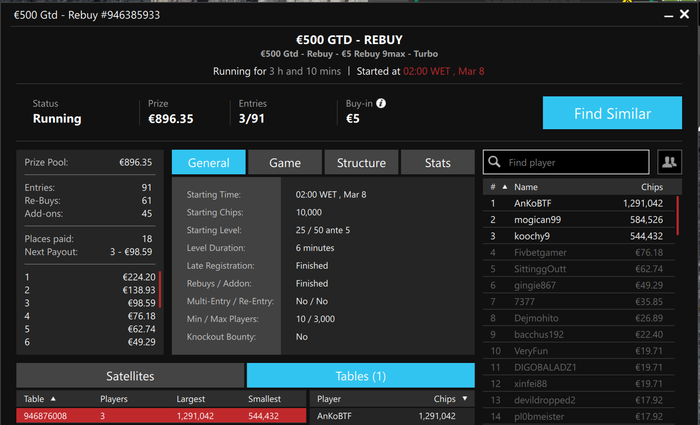Image resolution: width=700 pixels, height=425 pixels.
Task: Click the Buy-in info icon
Action: pos(381,103)
